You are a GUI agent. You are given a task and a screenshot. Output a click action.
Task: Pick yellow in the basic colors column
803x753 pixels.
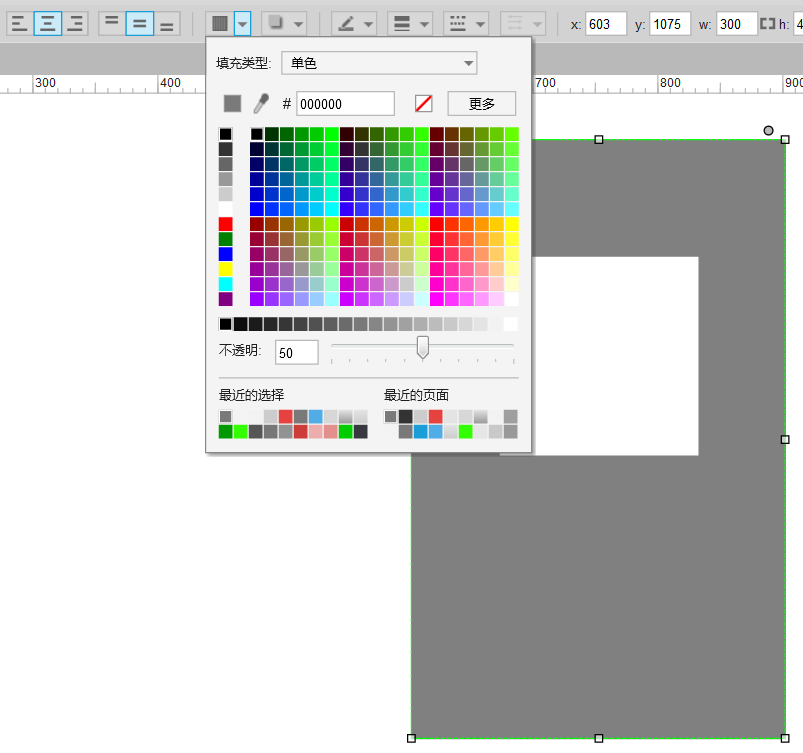coord(225,269)
